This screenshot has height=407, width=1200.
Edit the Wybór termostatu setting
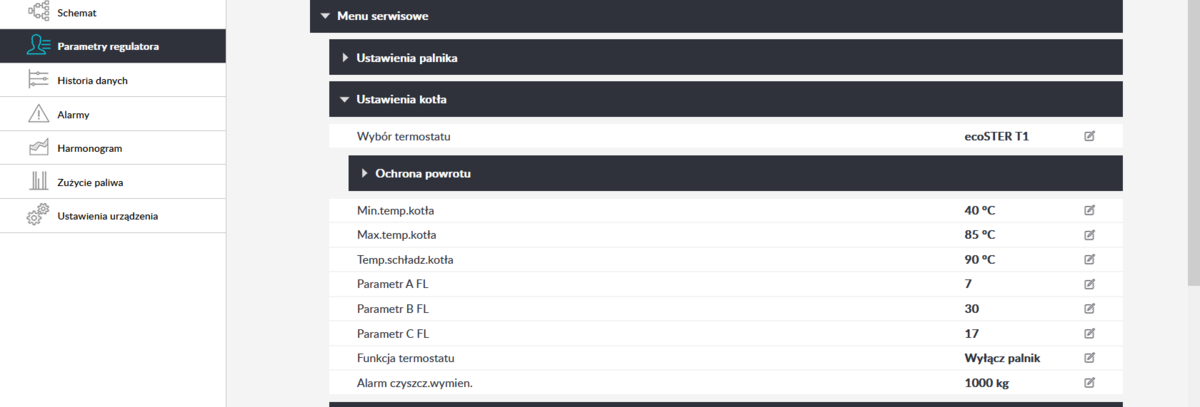point(1089,136)
